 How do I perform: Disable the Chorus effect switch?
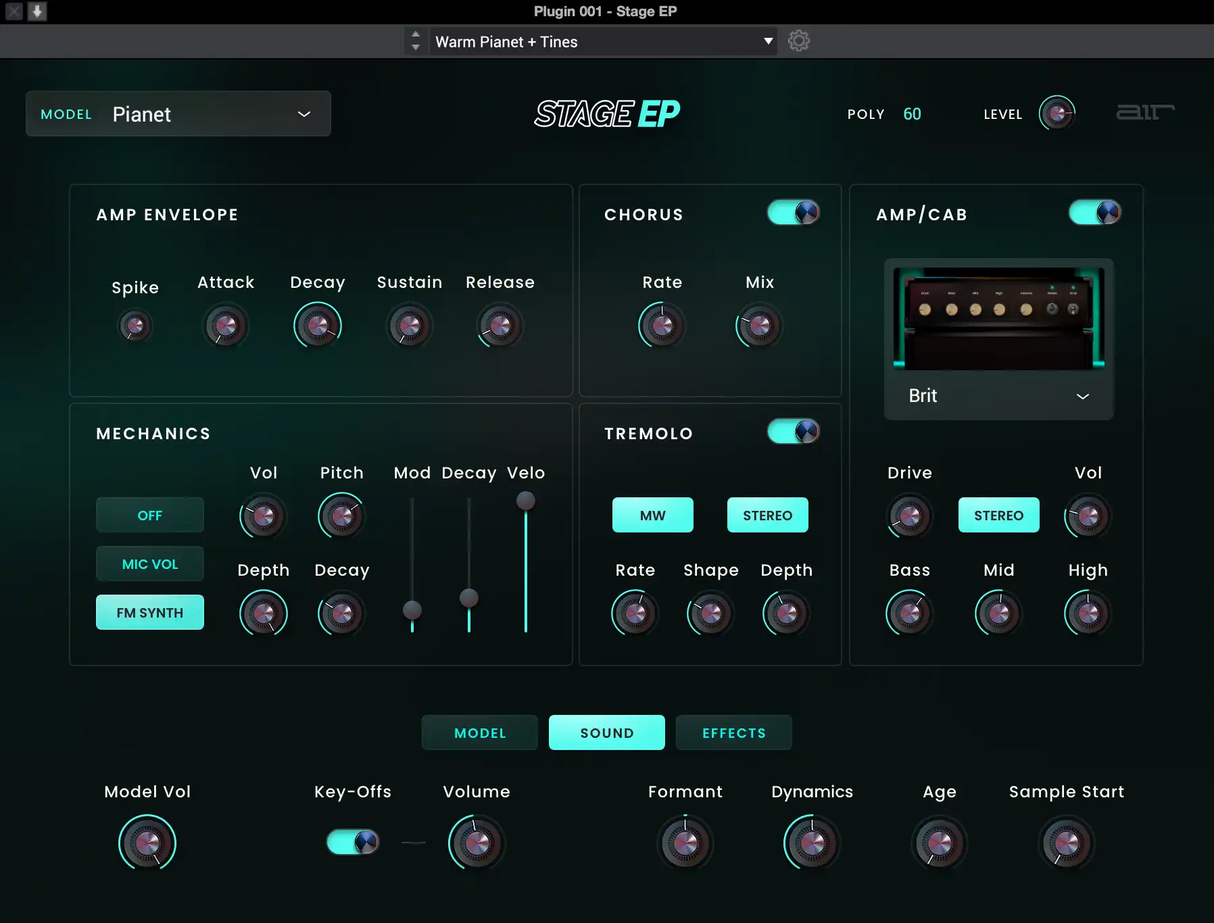[x=793, y=213]
